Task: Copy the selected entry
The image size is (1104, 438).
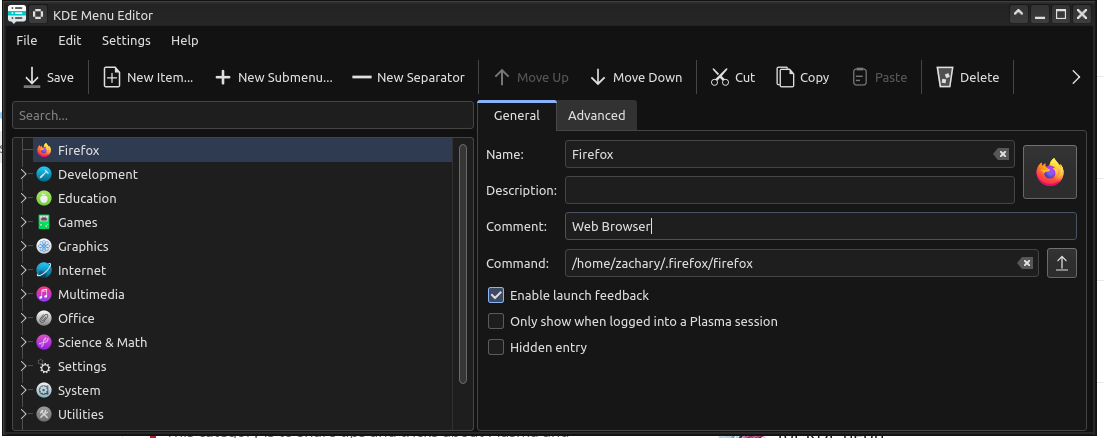Action: pos(803,77)
